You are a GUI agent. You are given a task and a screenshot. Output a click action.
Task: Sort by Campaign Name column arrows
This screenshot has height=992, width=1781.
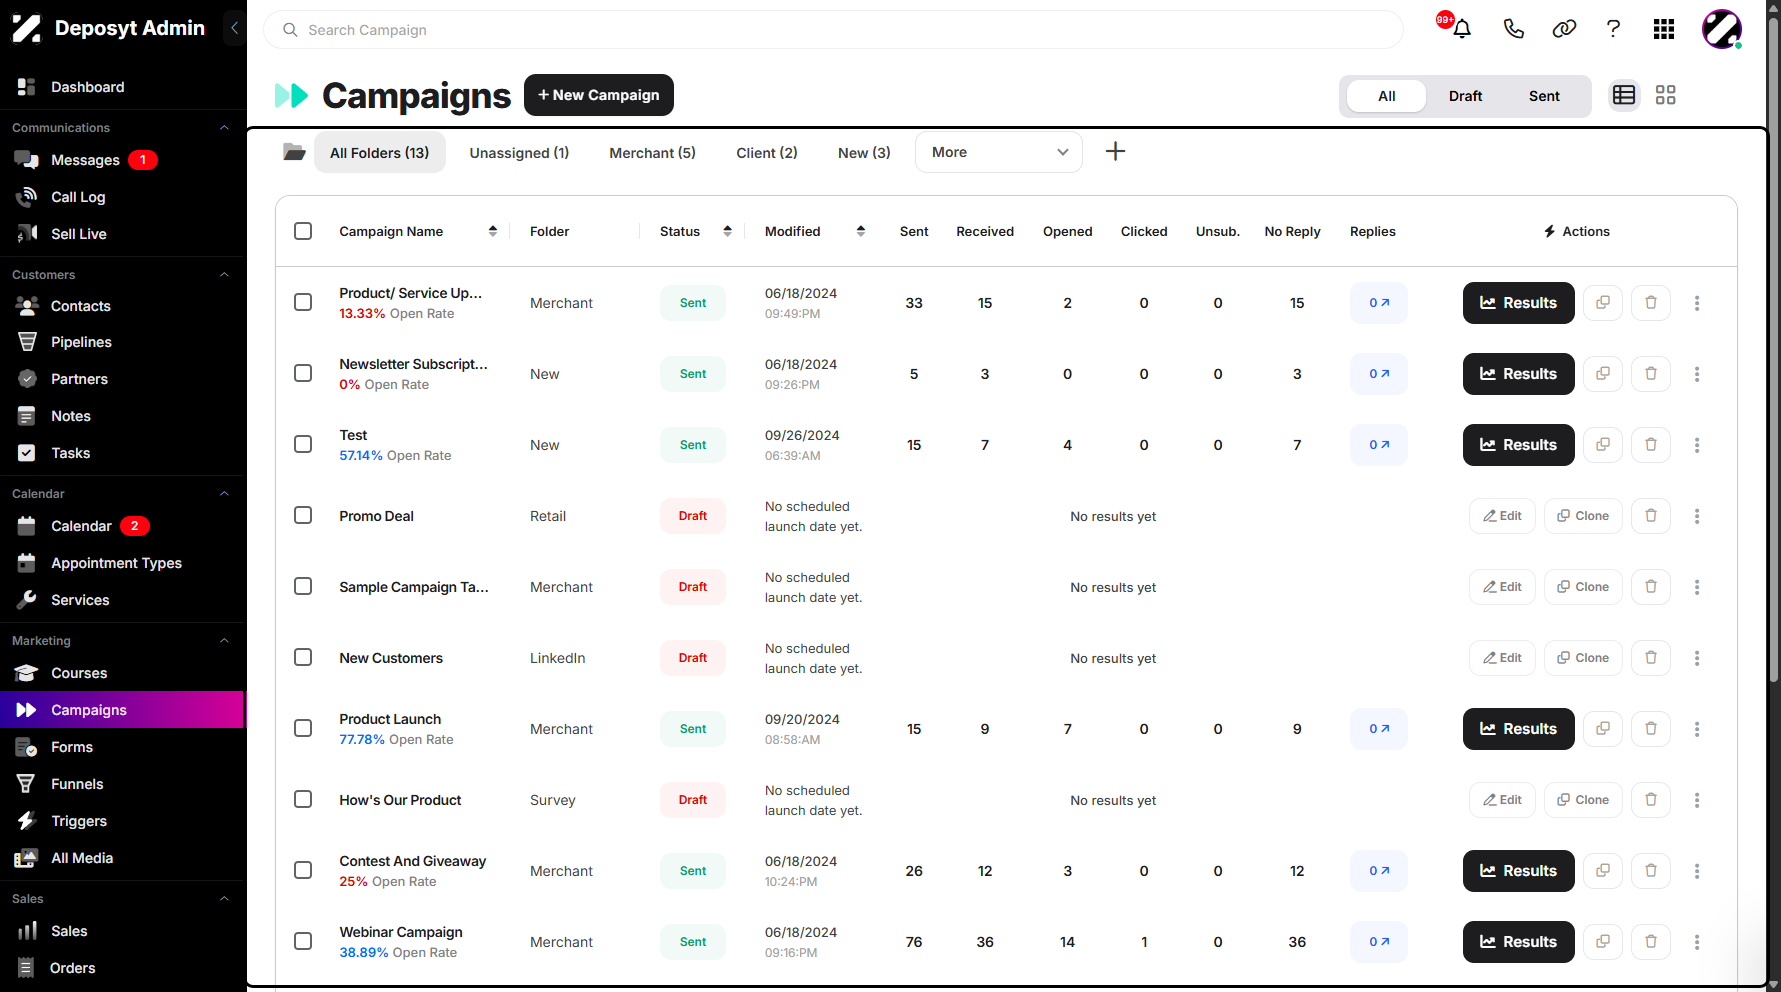click(493, 231)
